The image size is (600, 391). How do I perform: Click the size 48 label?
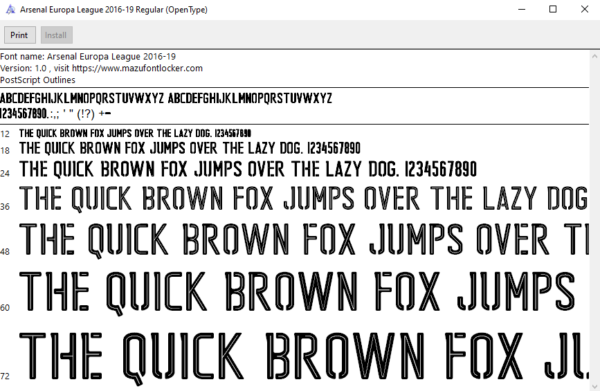5,252
